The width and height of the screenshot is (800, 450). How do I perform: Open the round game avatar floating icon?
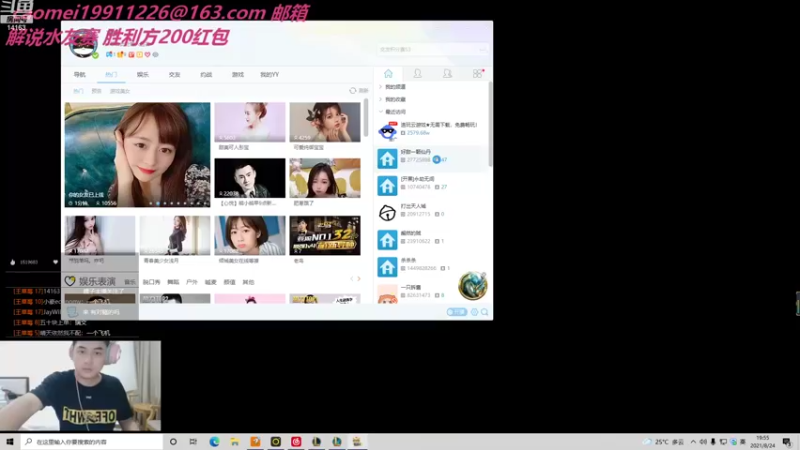click(472, 286)
